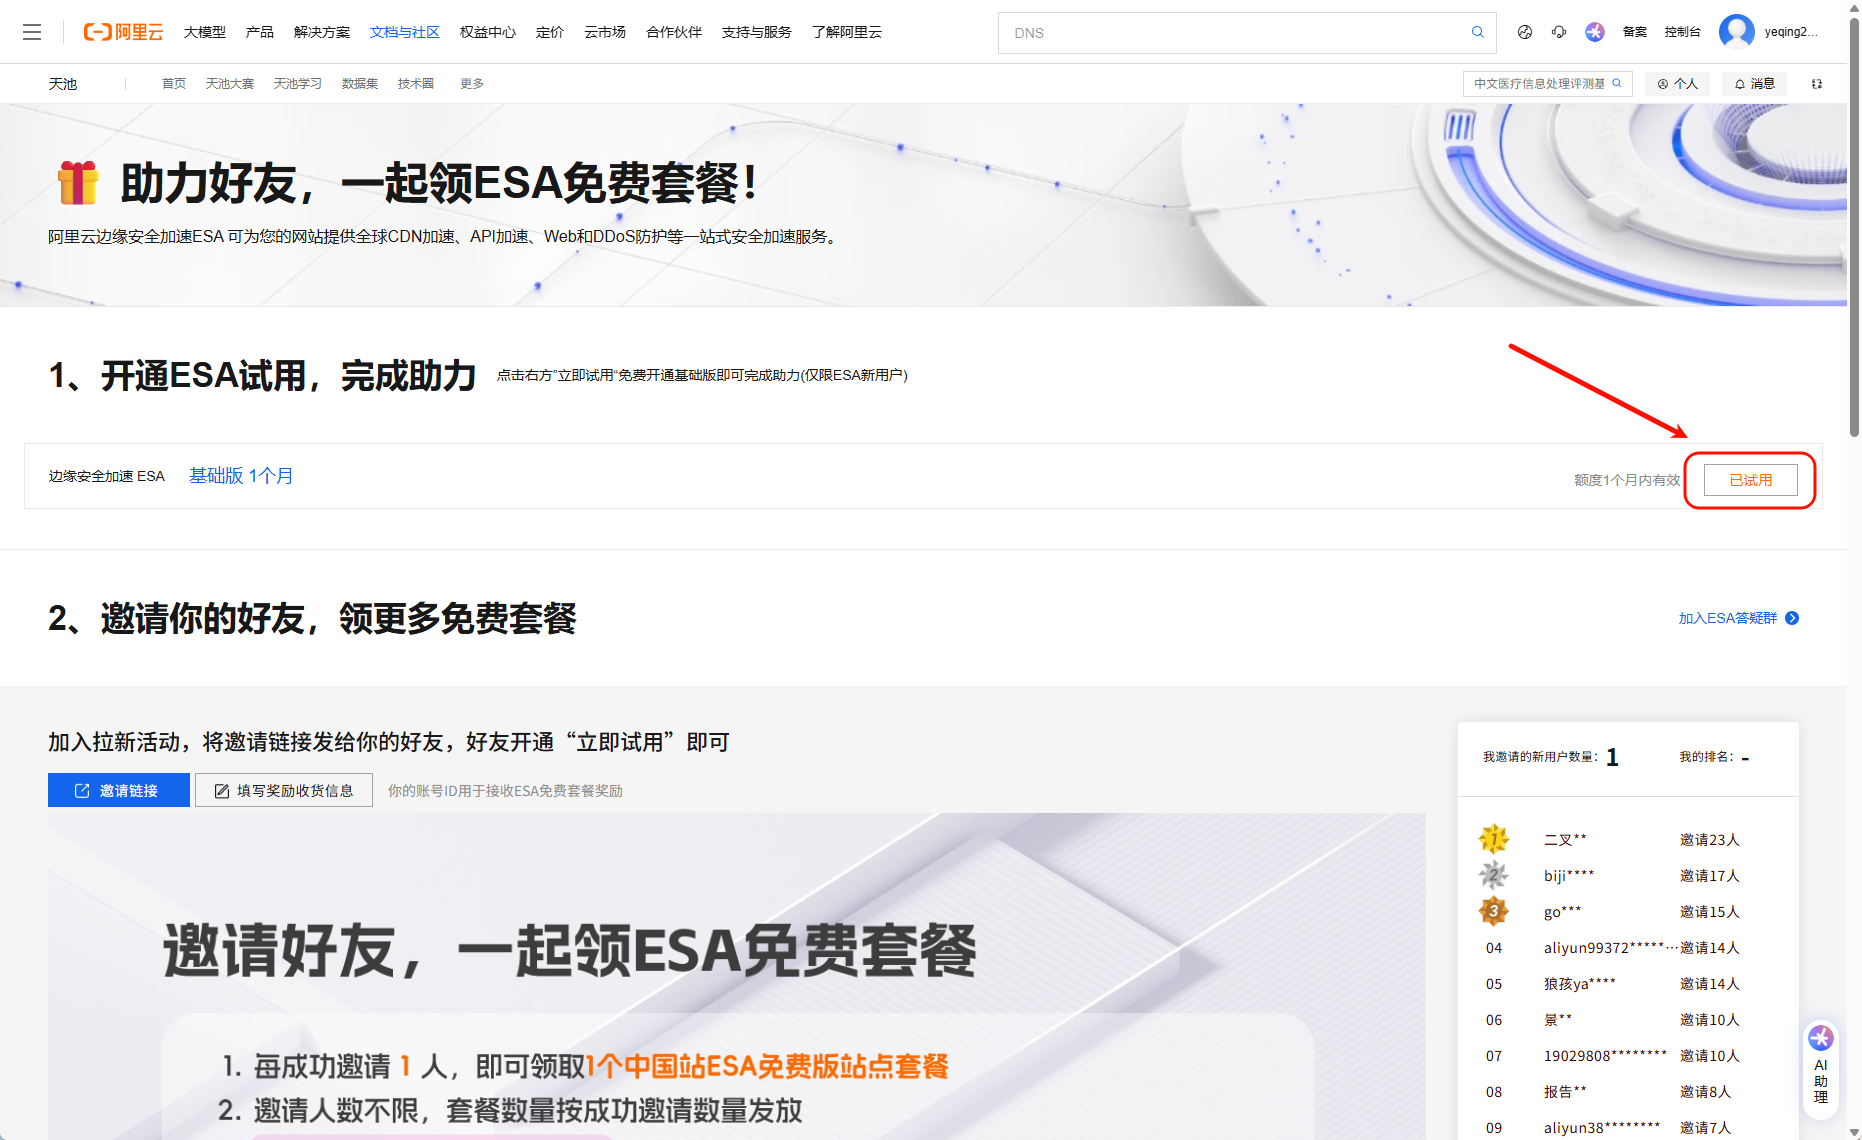Screen dimensions: 1862x1140
Task: Click the gift box icon in banner
Action: 78,182
